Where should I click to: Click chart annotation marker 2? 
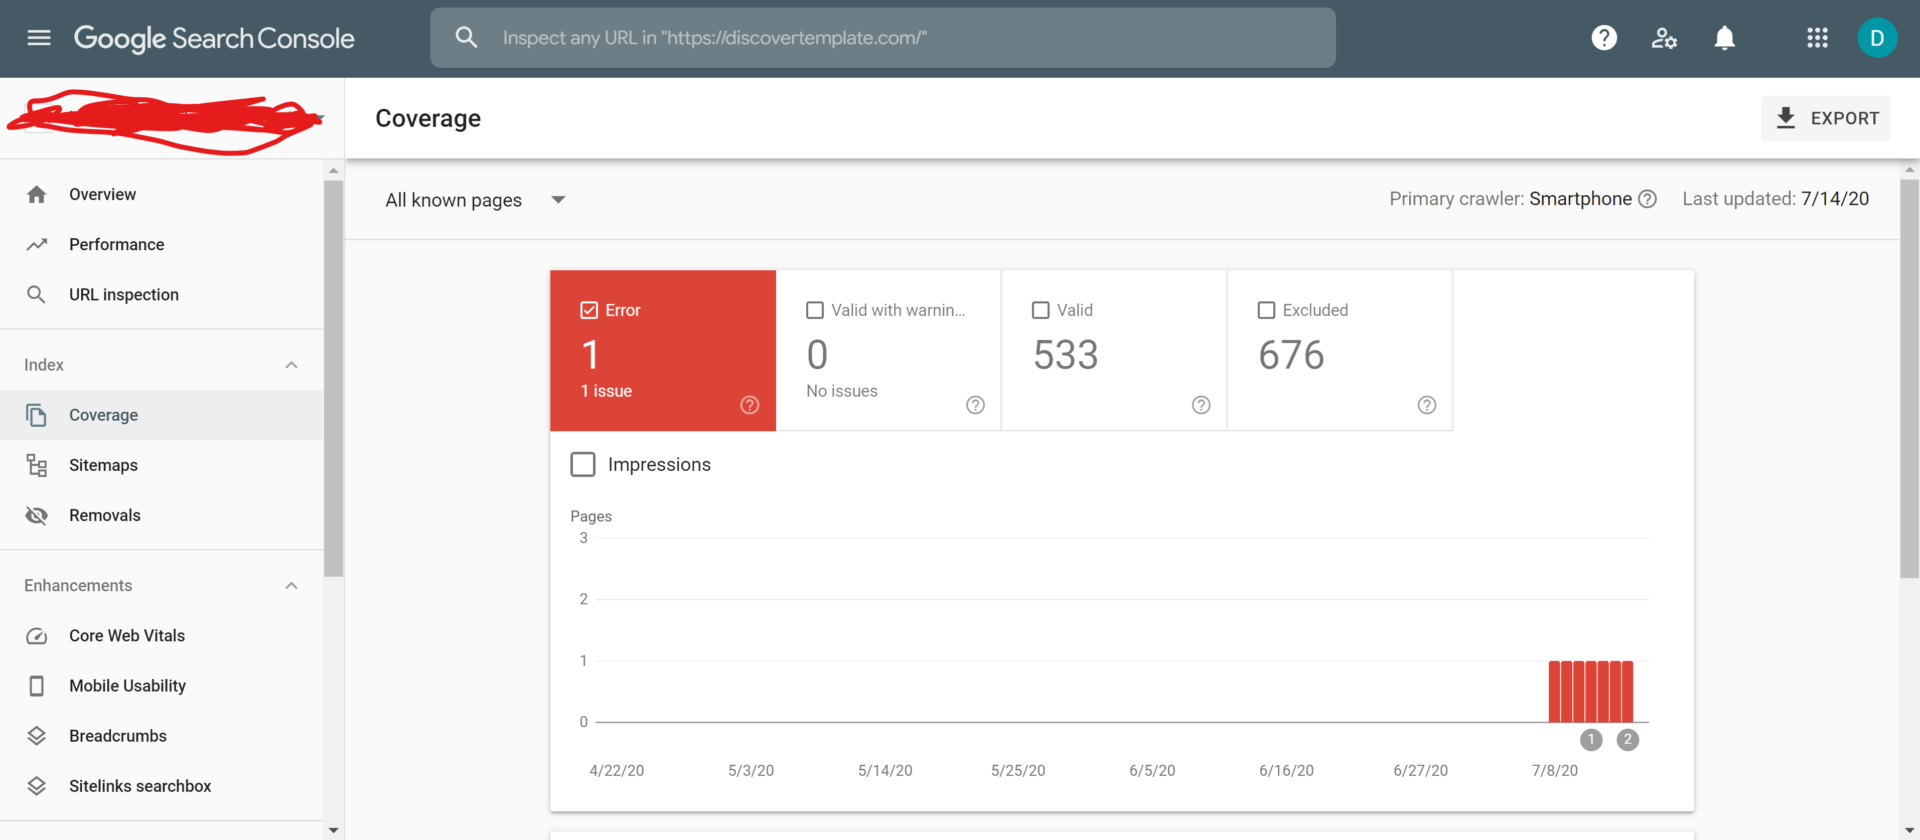(x=1628, y=740)
